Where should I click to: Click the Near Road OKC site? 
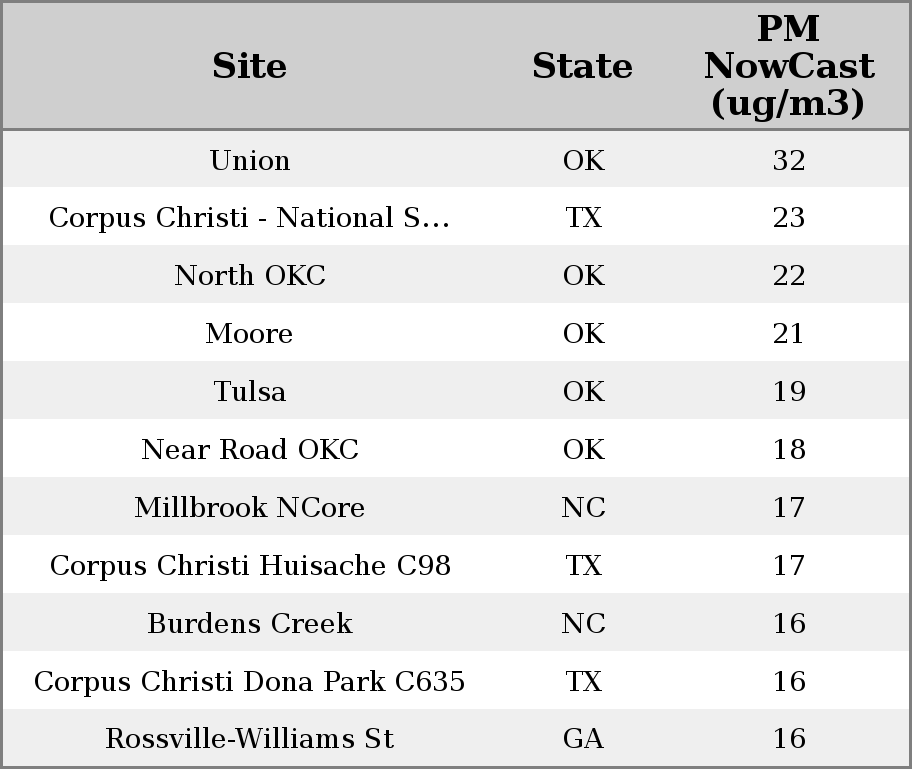(x=250, y=450)
